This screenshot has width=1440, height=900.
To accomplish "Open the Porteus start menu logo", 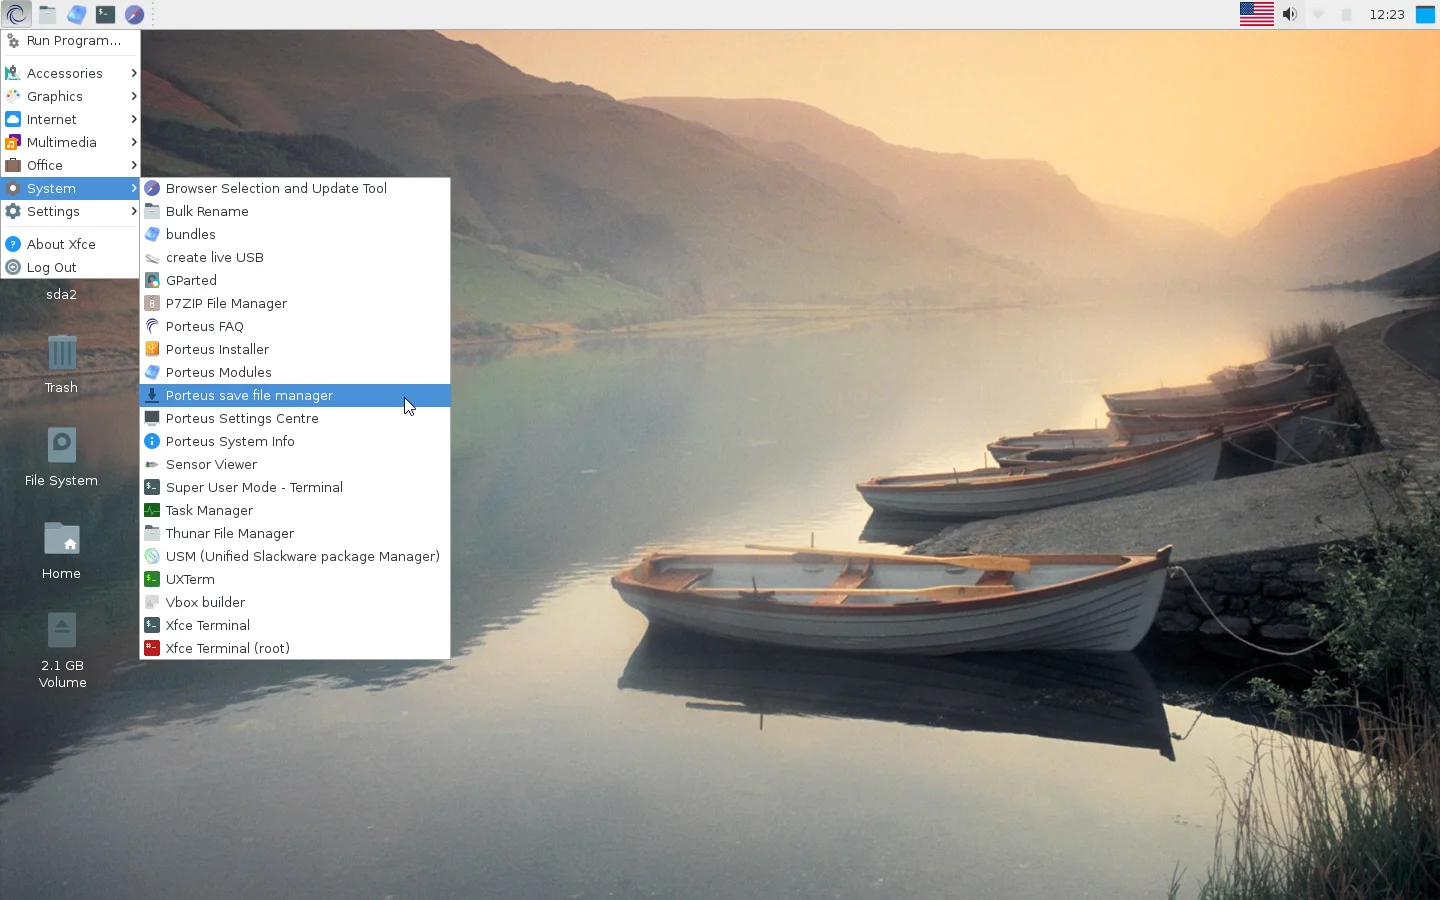I will click(16, 14).
